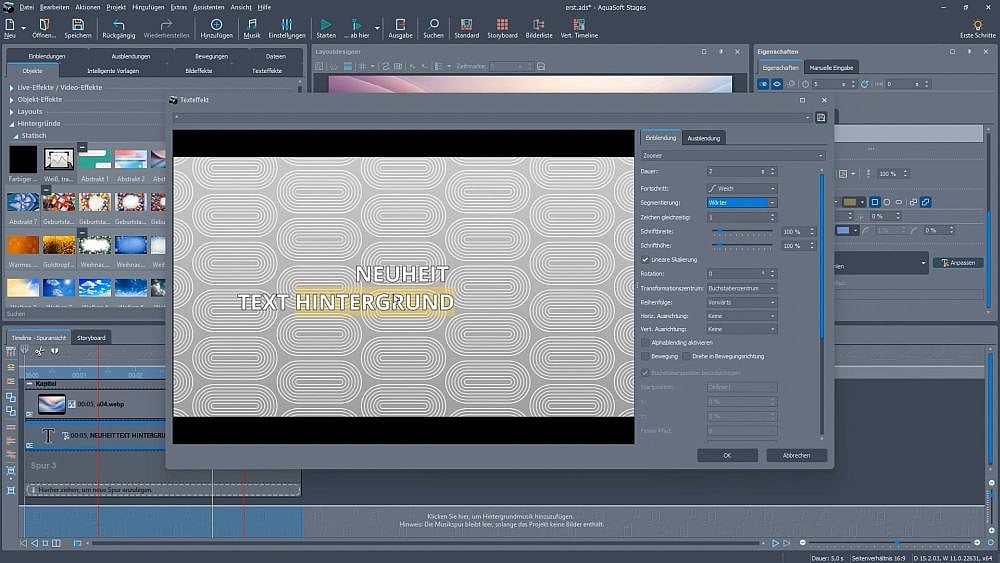Viewport: 1000px width, 563px height.
Task: Open the Reihenfolge dropdown set to Vorwärts
Action: pyautogui.click(x=741, y=301)
